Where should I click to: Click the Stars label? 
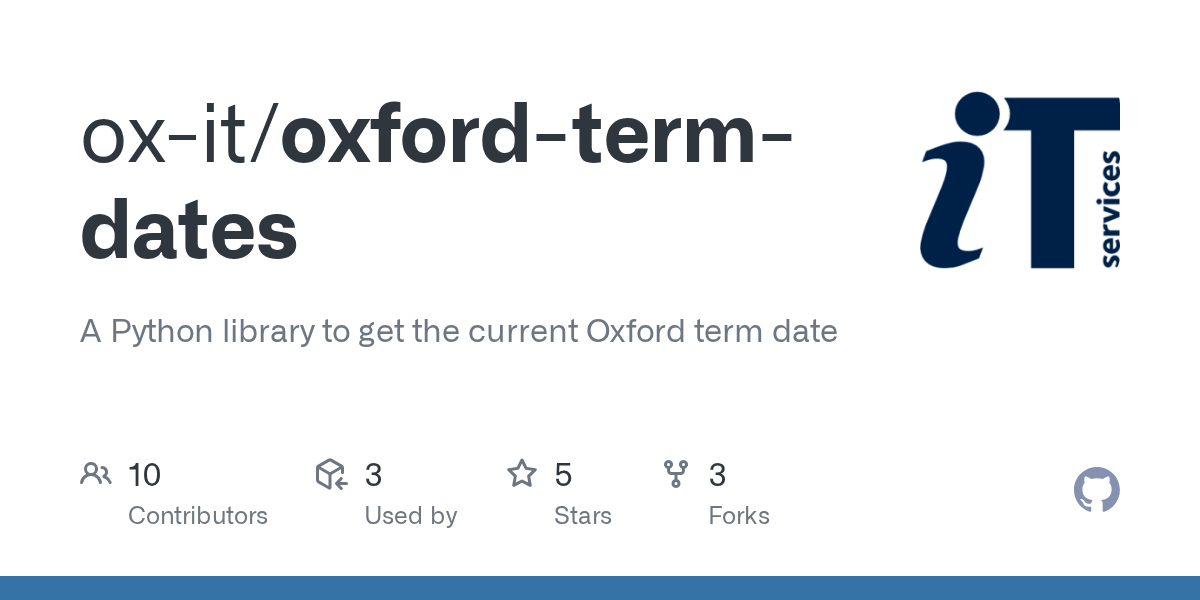[x=583, y=516]
